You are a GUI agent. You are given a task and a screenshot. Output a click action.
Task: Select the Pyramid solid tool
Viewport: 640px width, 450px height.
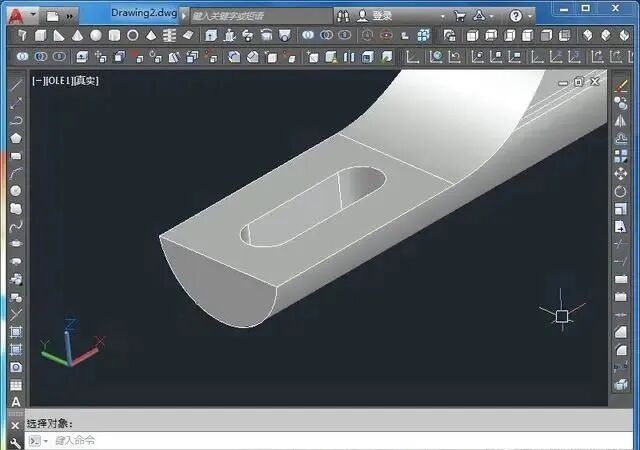coord(151,36)
